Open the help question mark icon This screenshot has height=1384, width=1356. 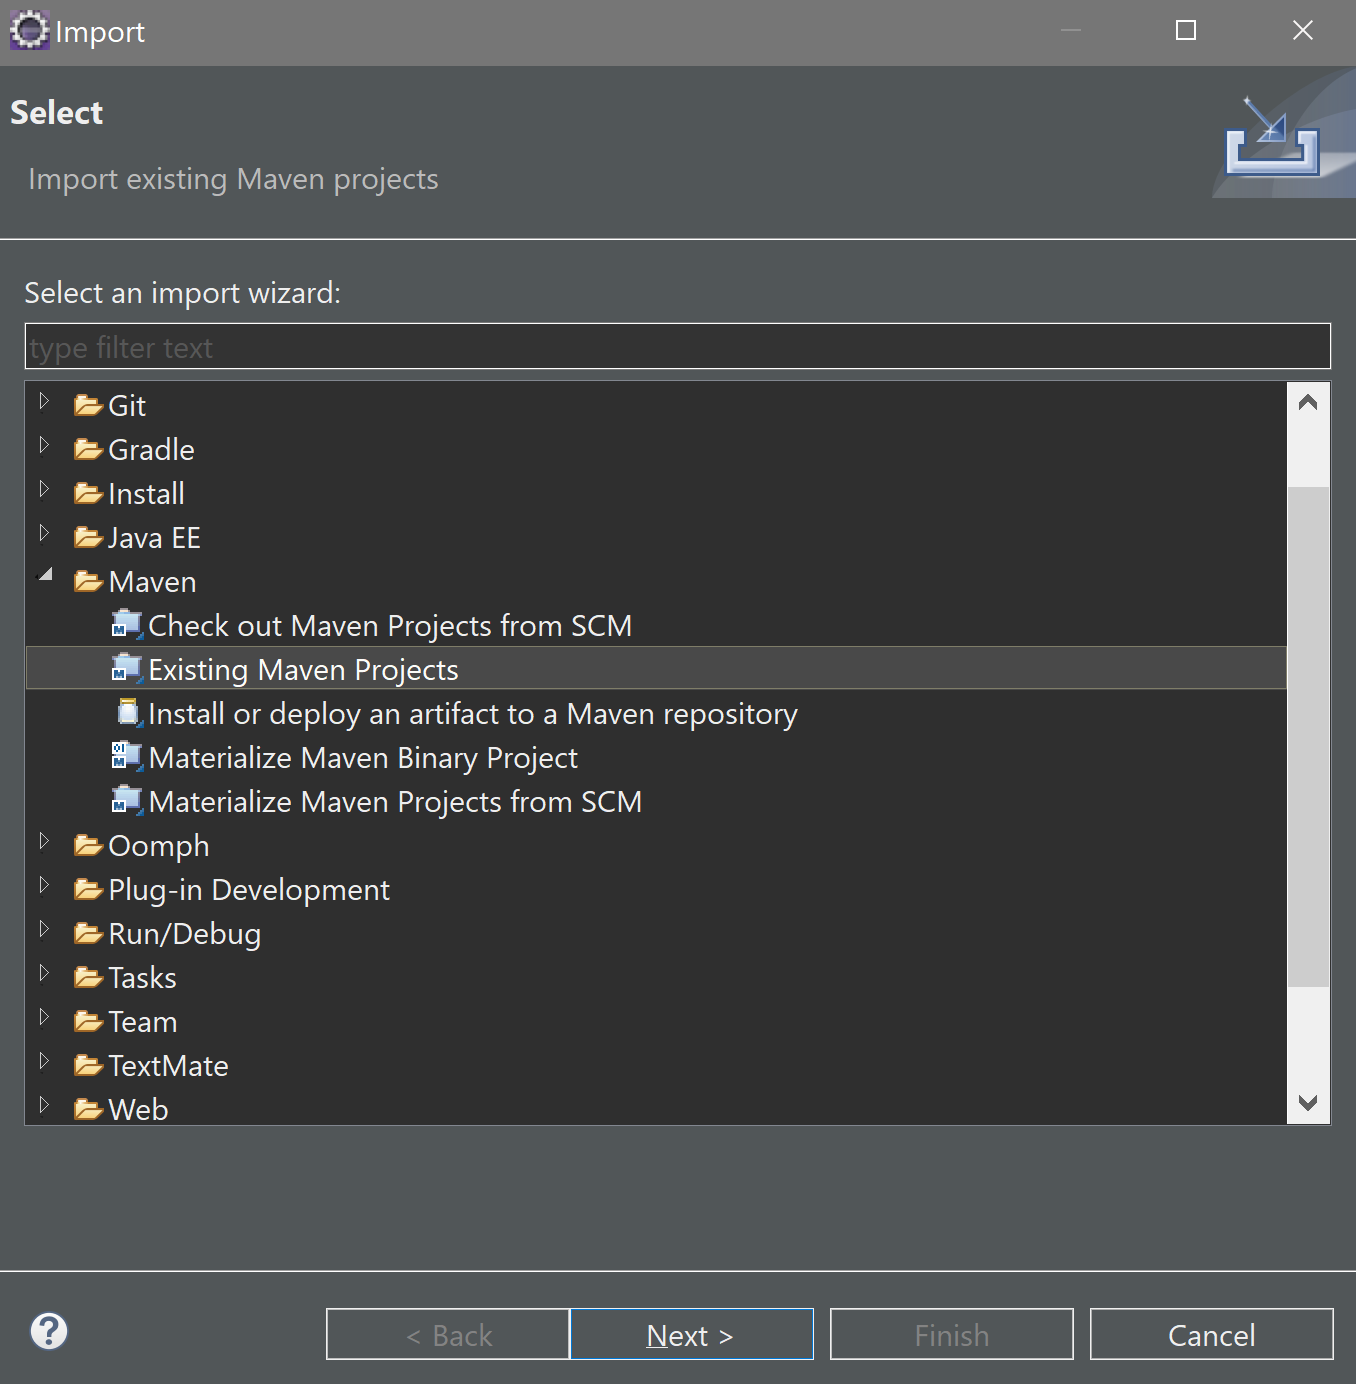[49, 1331]
